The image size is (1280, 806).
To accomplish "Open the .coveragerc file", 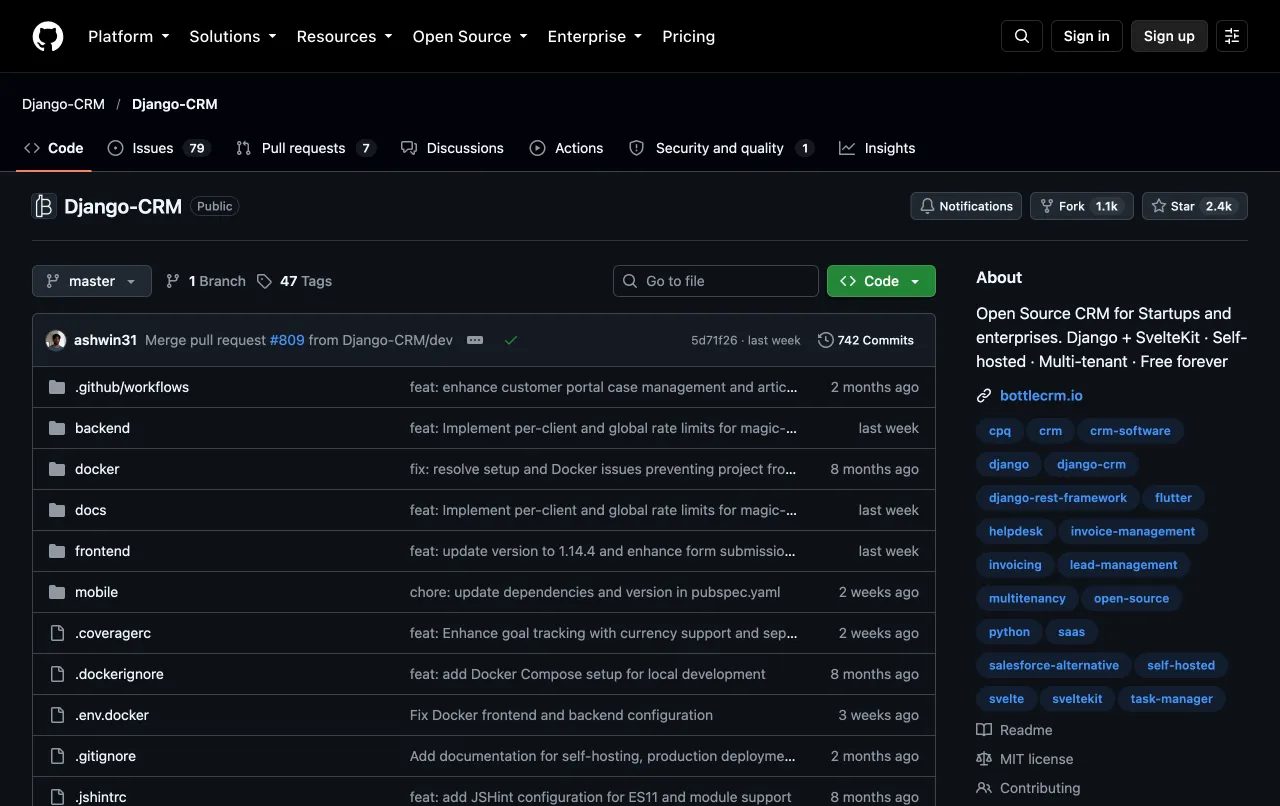I will (x=113, y=633).
